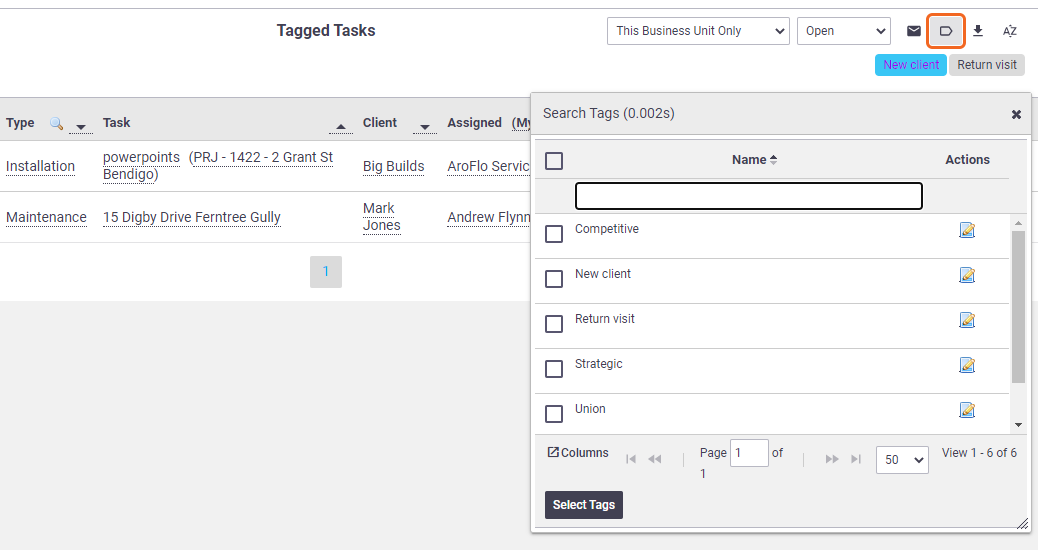Click the Task column header
Image resolution: width=1038 pixels, height=550 pixels.
click(117, 123)
